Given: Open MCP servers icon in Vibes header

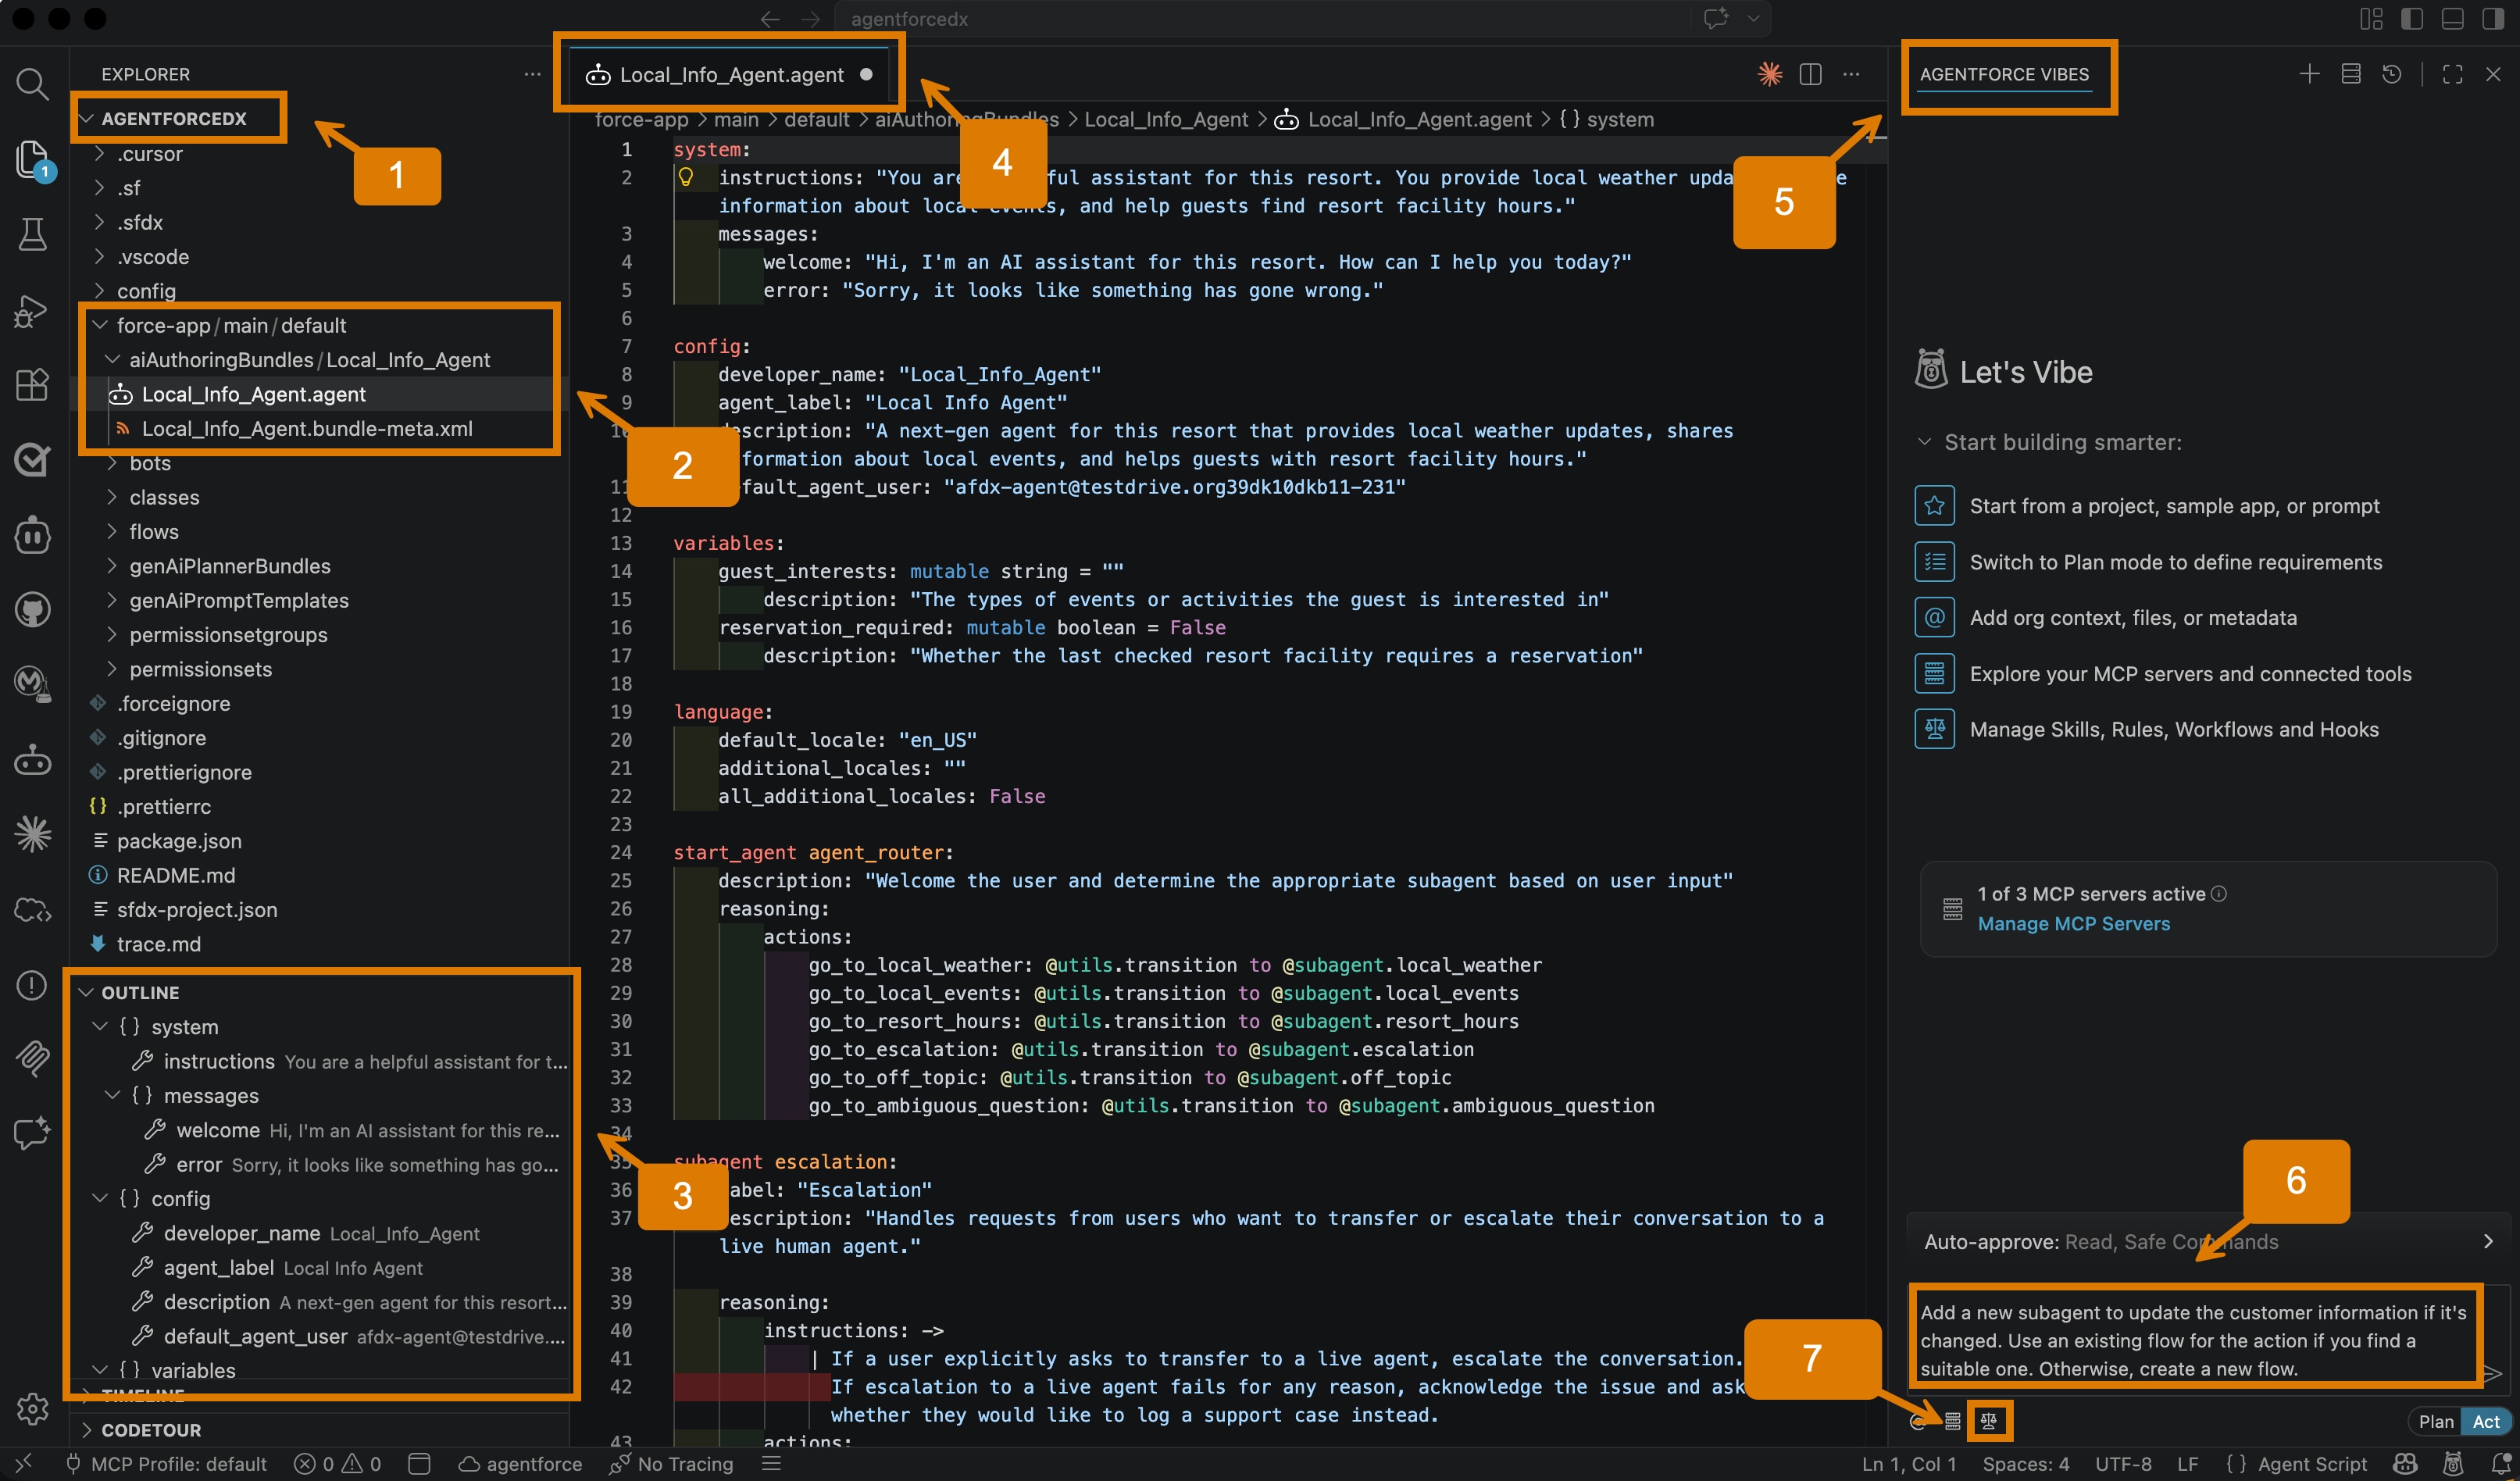Looking at the screenshot, I should pos(2351,74).
